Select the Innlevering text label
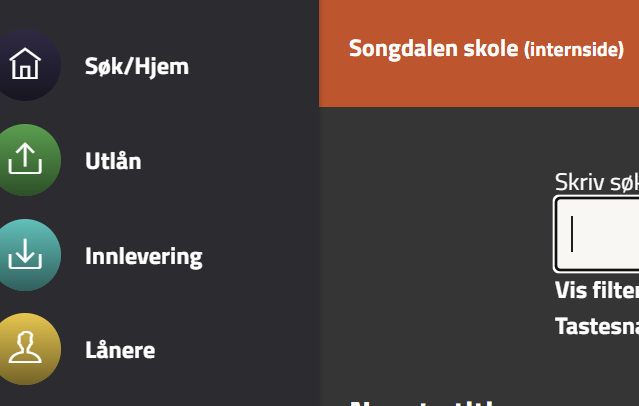The height and width of the screenshot is (406, 639). (x=144, y=256)
